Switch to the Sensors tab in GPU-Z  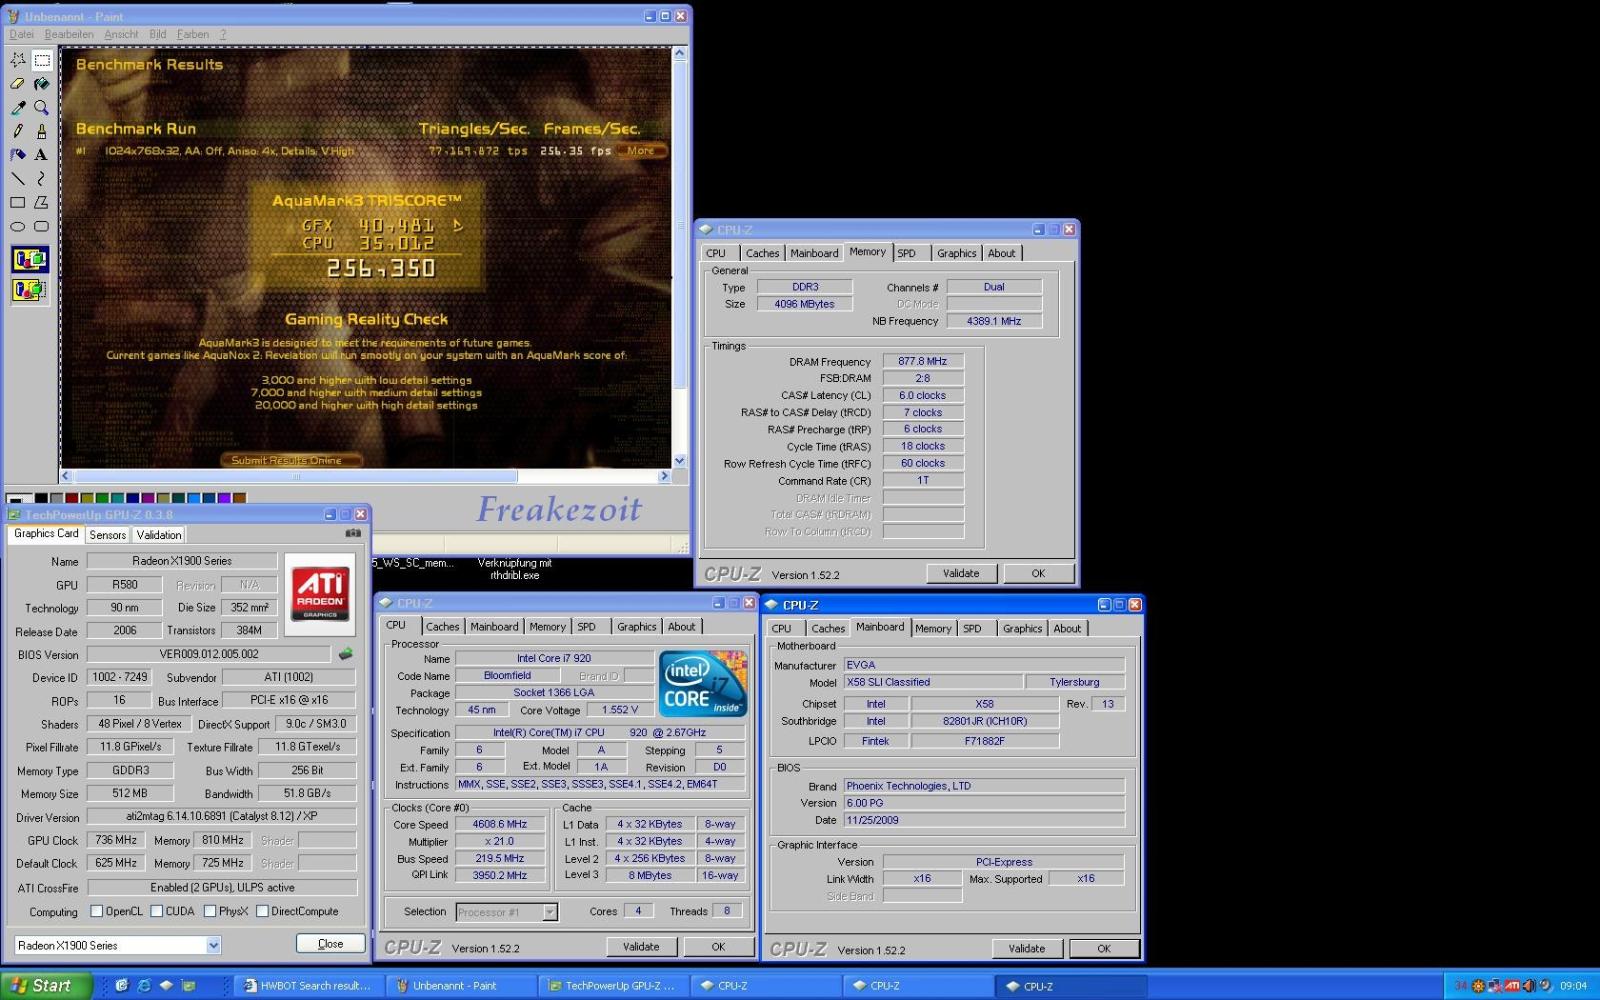tap(108, 535)
